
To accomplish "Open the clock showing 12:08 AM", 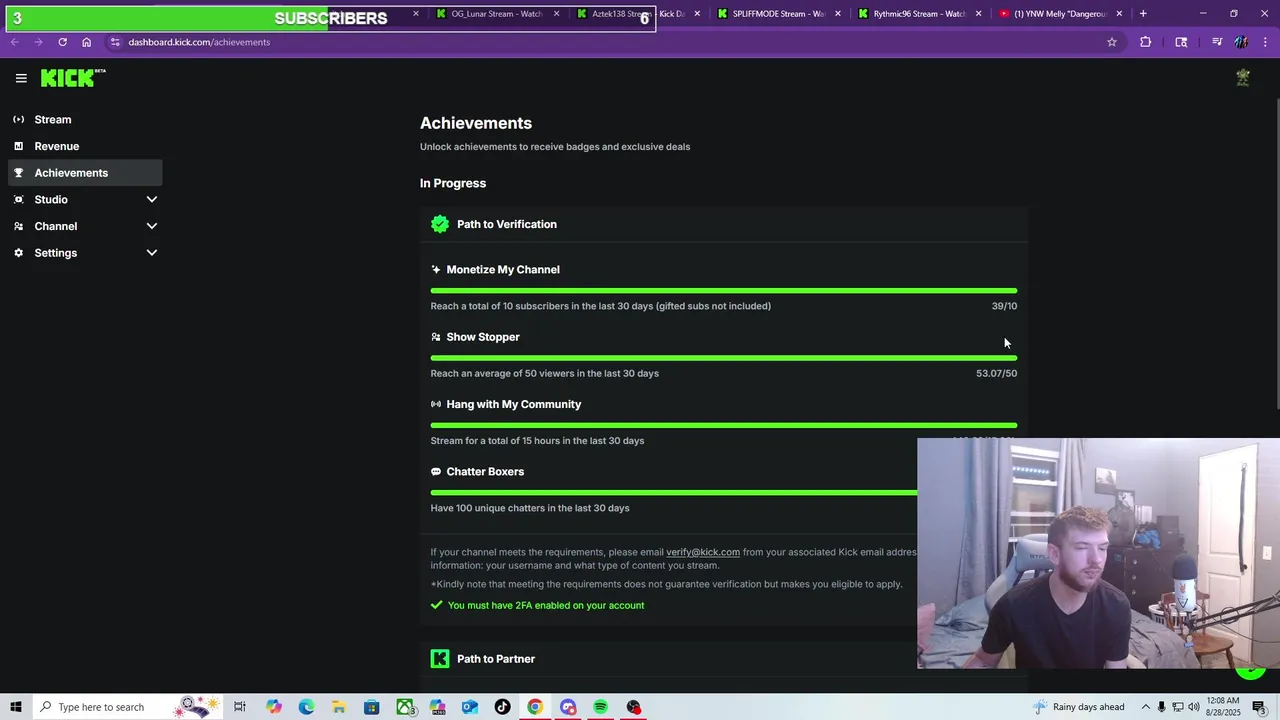I will tap(1225, 707).
